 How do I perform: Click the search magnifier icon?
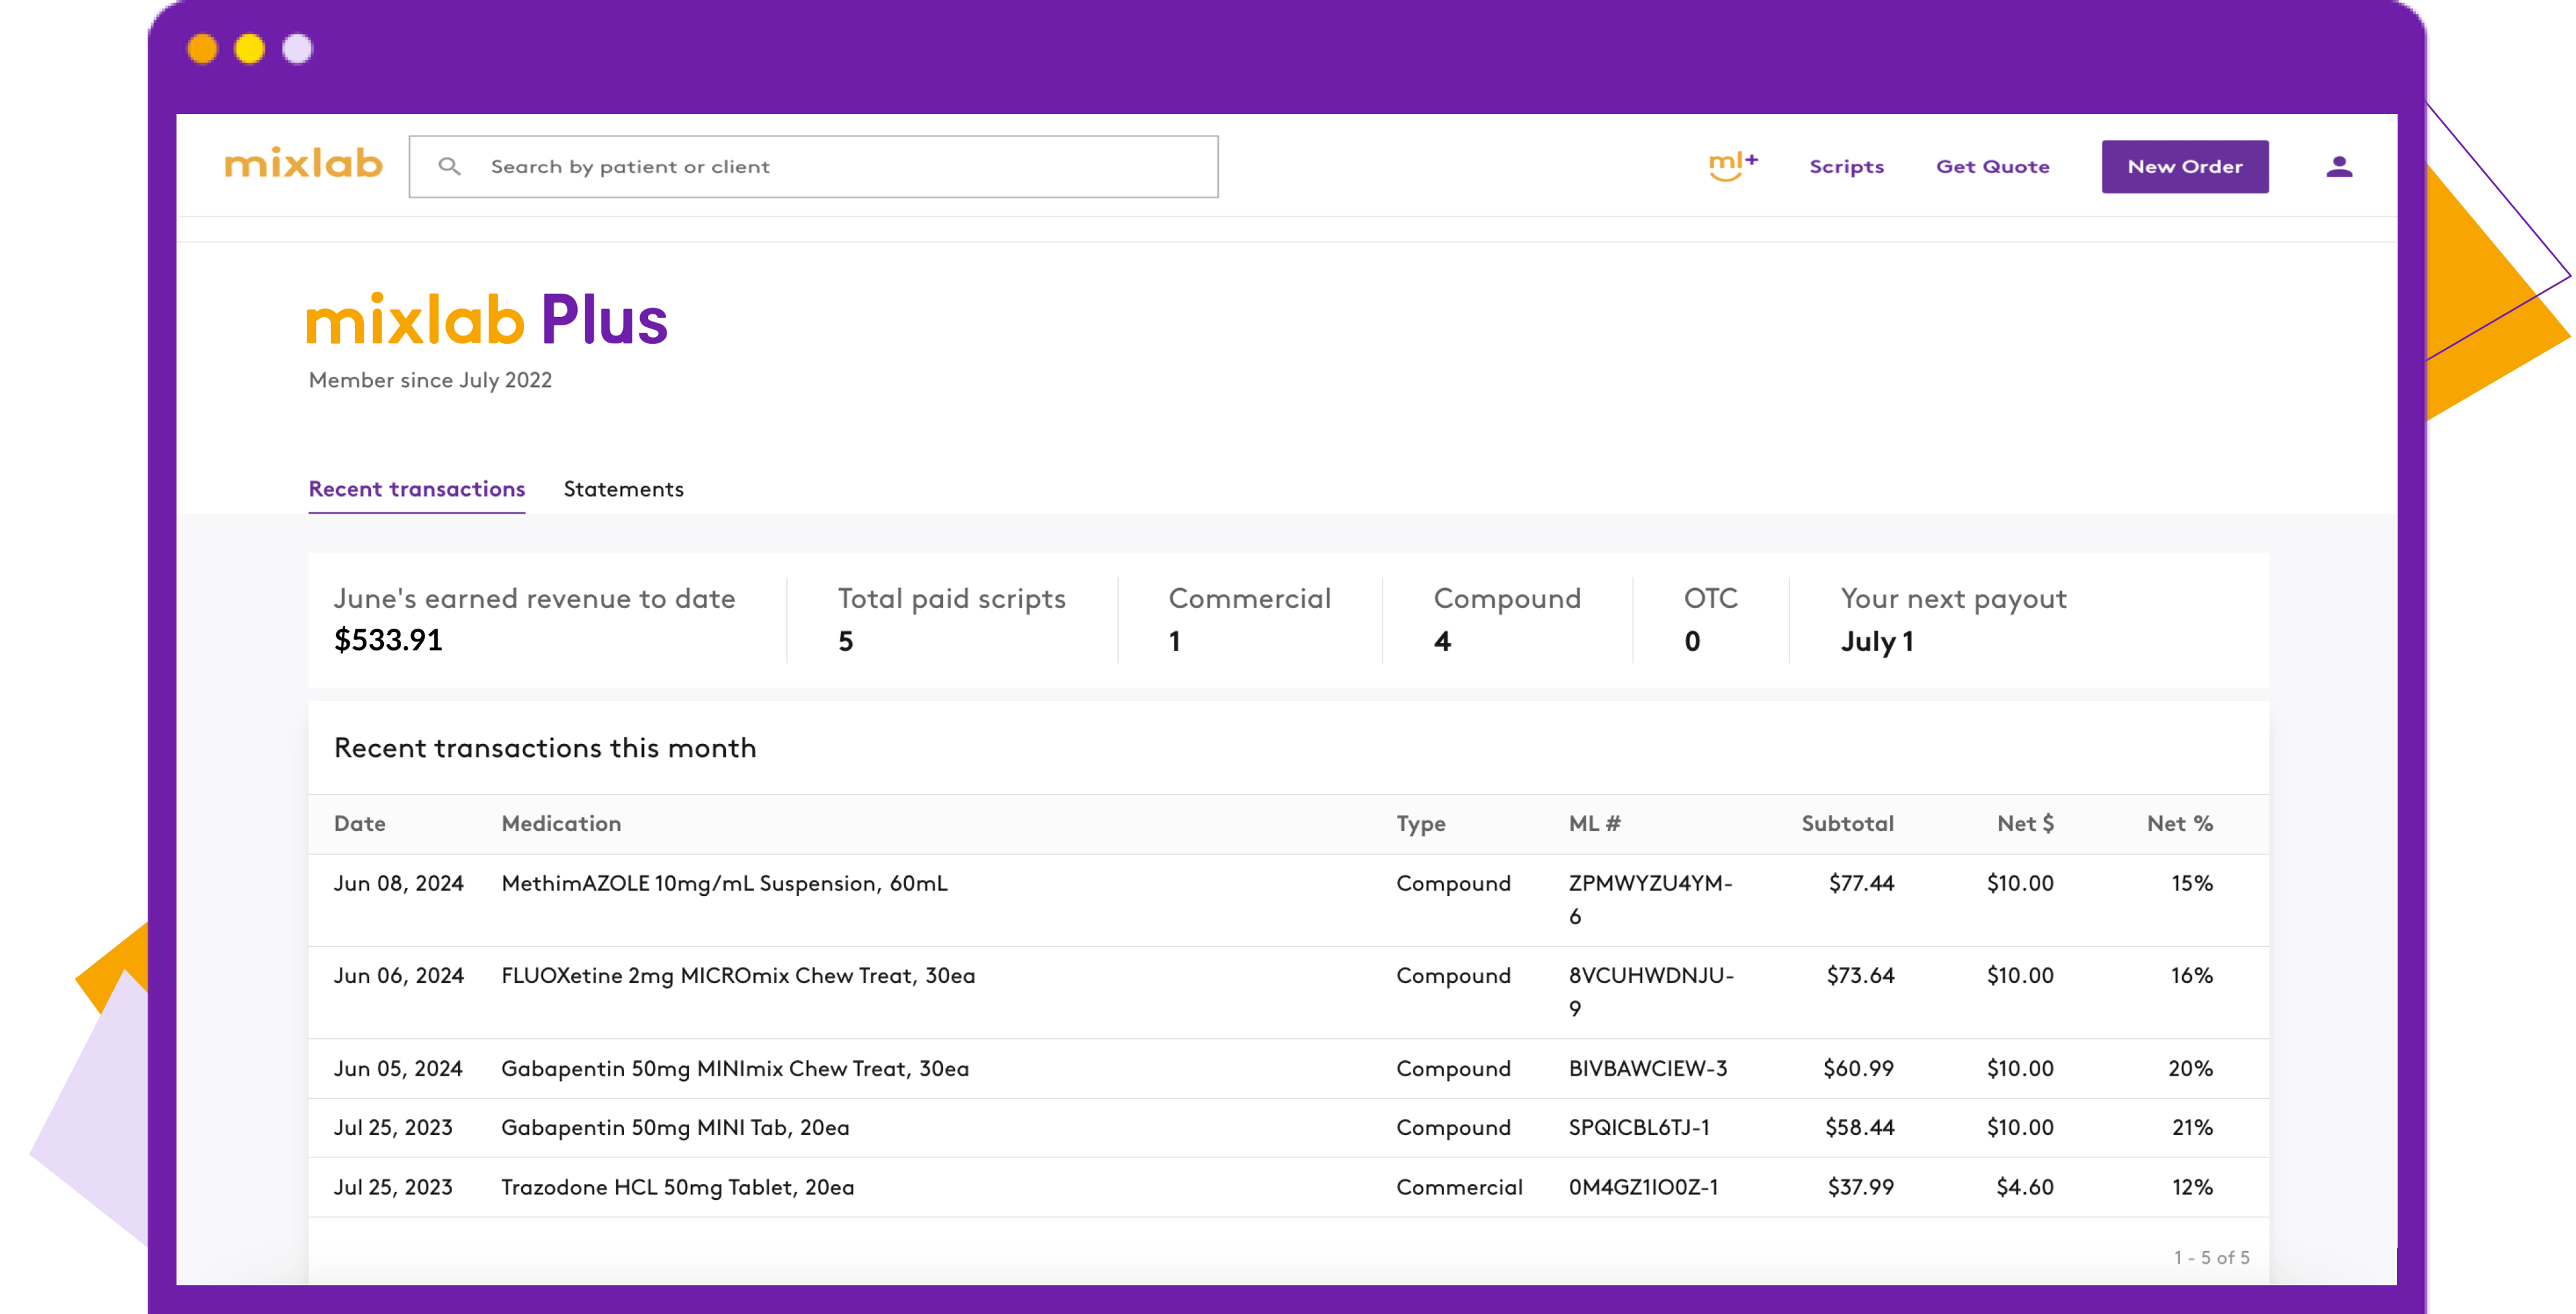[450, 166]
